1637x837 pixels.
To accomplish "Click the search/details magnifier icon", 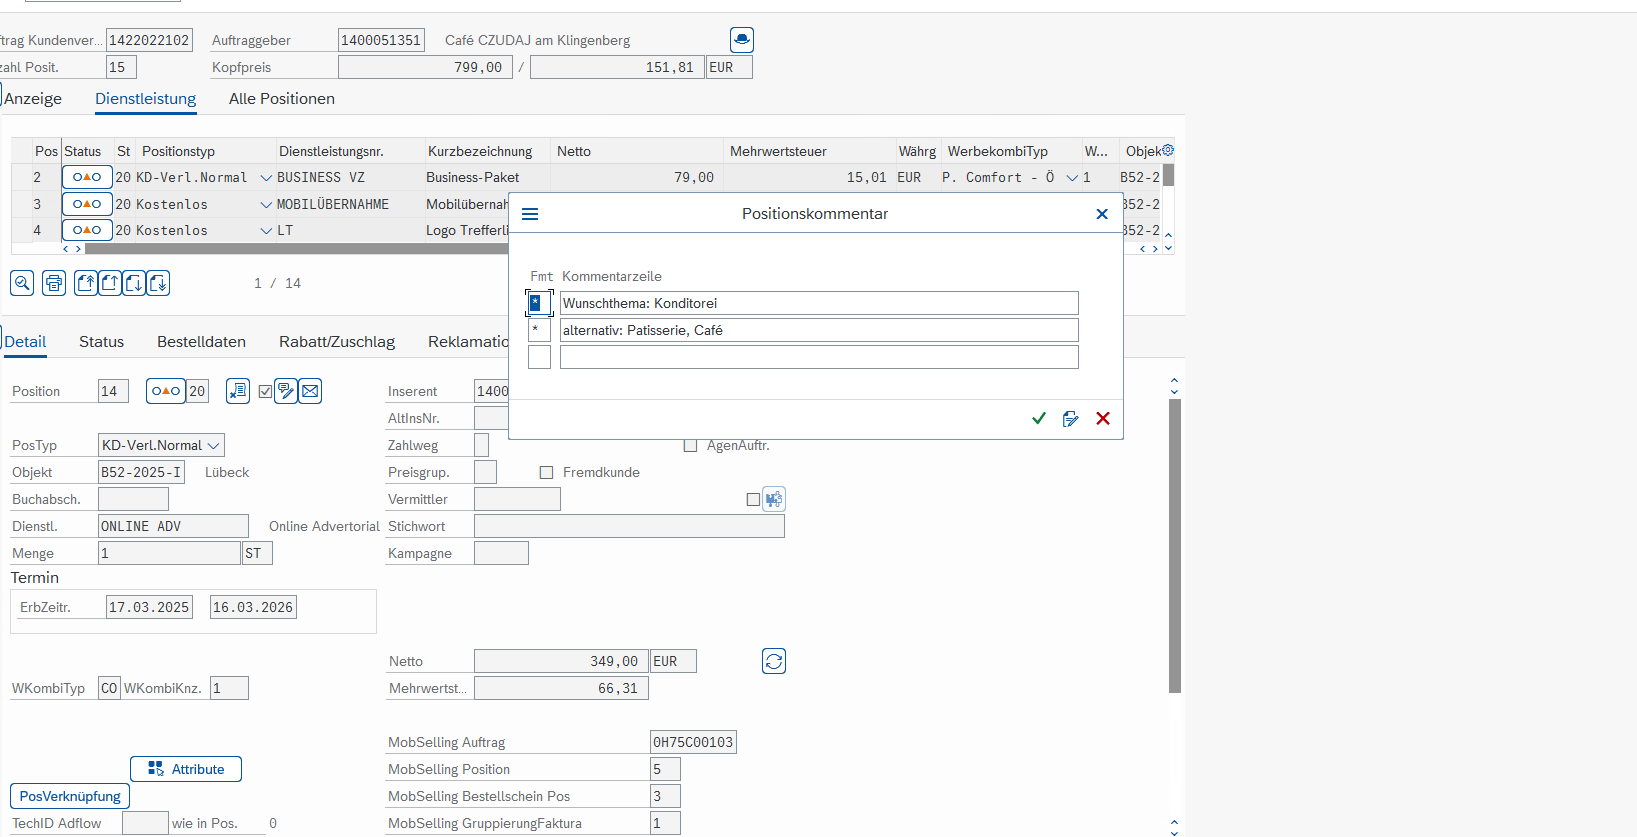I will [x=22, y=283].
